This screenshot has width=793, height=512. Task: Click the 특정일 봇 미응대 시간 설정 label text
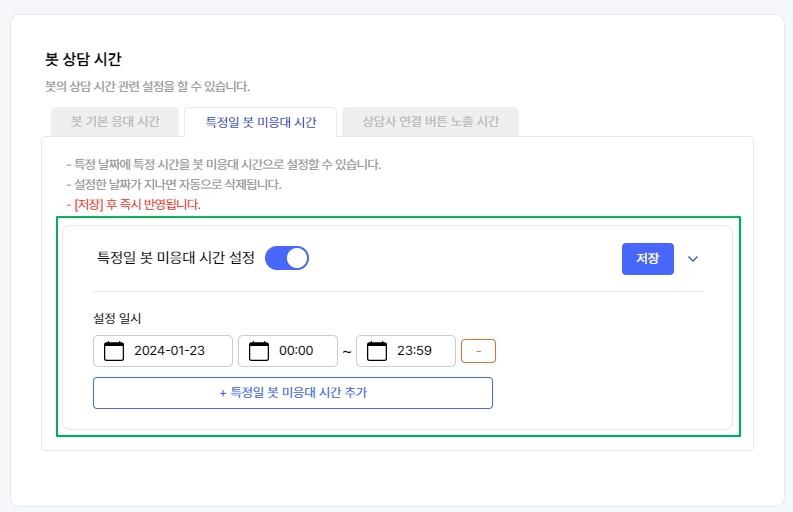175,258
